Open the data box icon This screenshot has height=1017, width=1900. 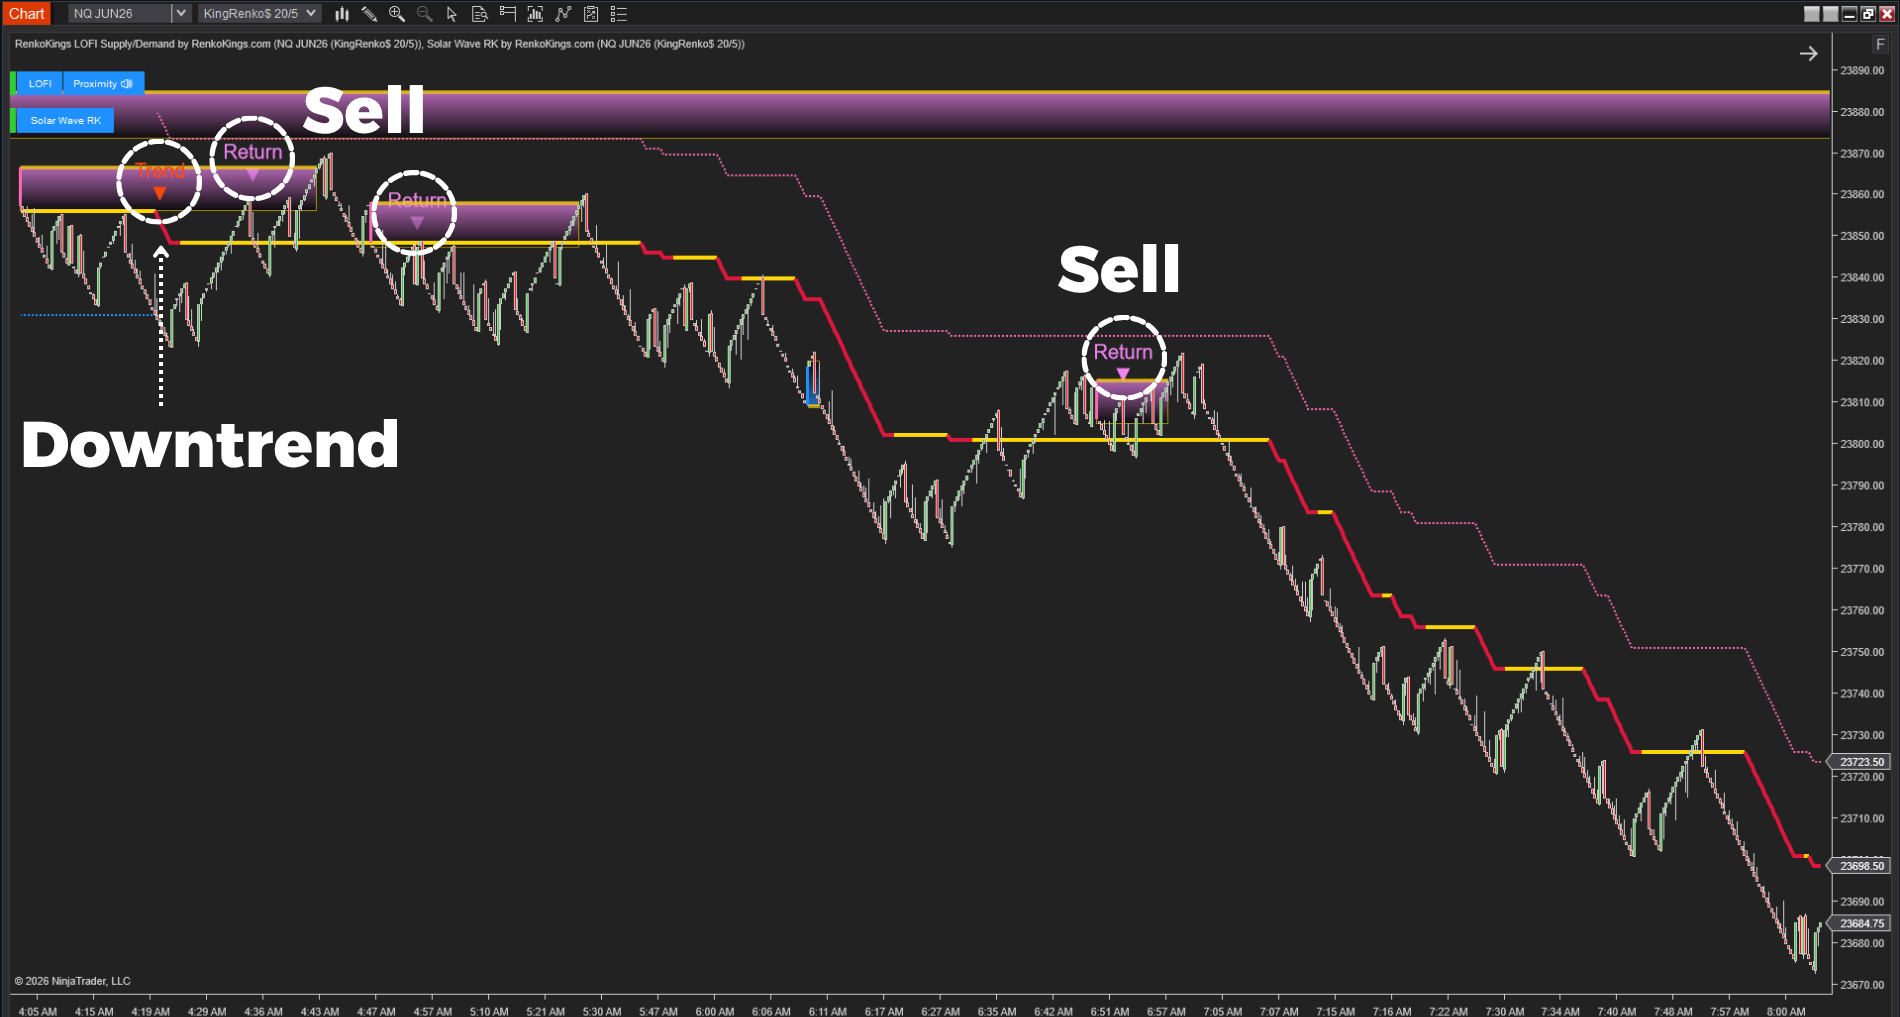(480, 14)
